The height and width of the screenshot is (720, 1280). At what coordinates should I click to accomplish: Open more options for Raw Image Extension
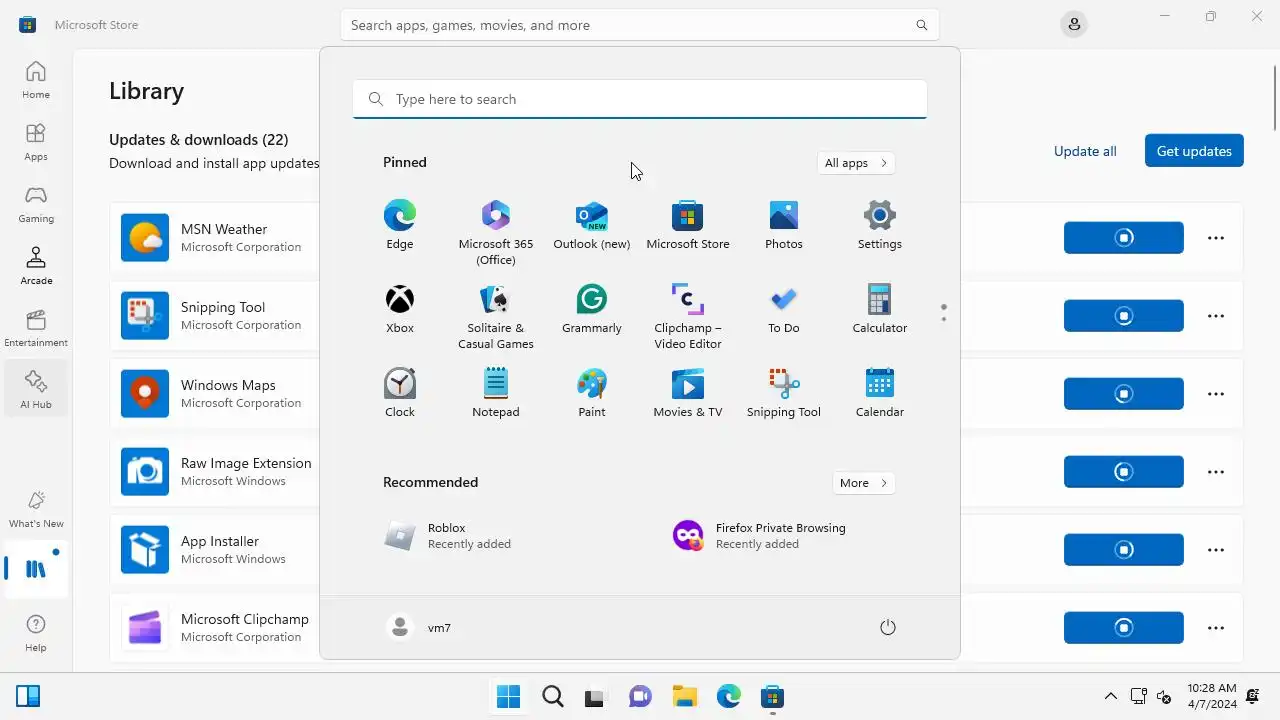(1216, 472)
